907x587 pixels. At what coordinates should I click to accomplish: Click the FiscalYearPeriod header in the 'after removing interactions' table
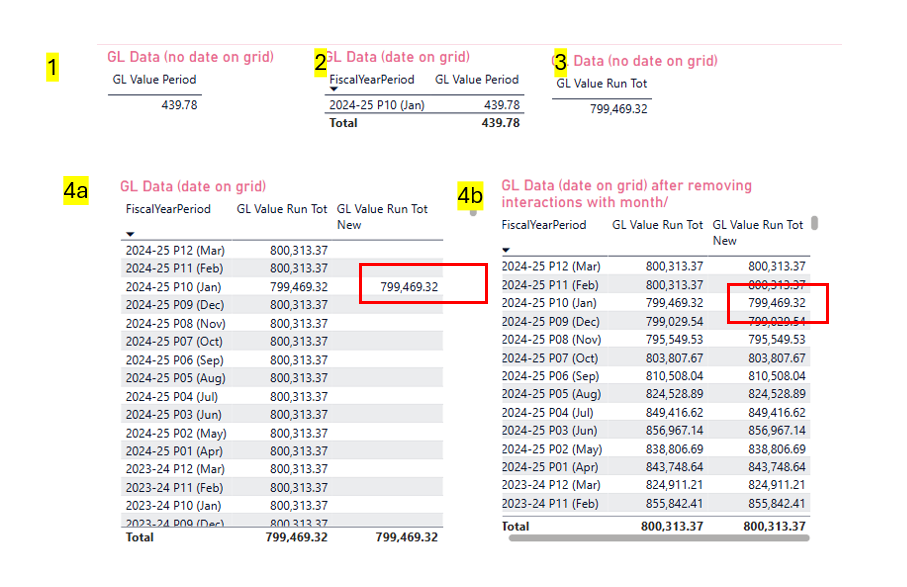pyautogui.click(x=544, y=224)
